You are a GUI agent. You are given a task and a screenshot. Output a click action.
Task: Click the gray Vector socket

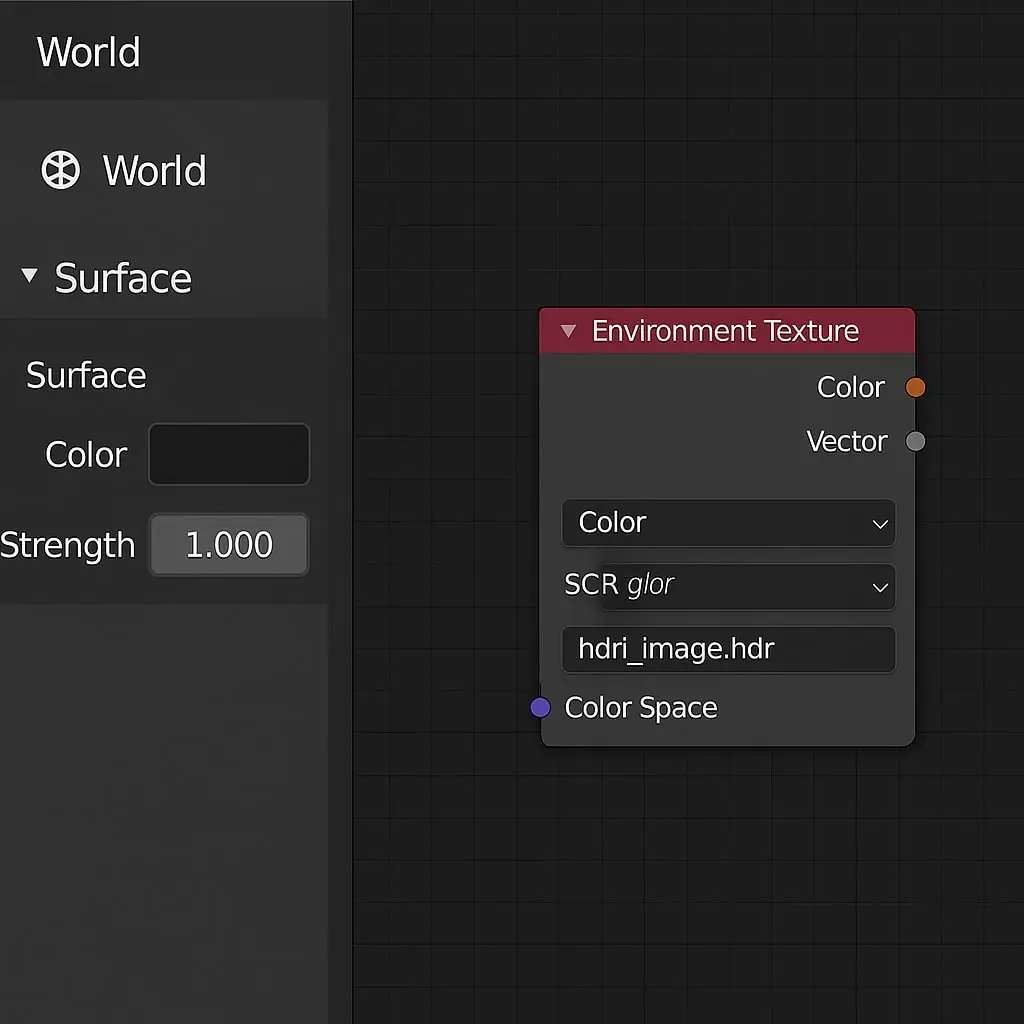click(915, 441)
